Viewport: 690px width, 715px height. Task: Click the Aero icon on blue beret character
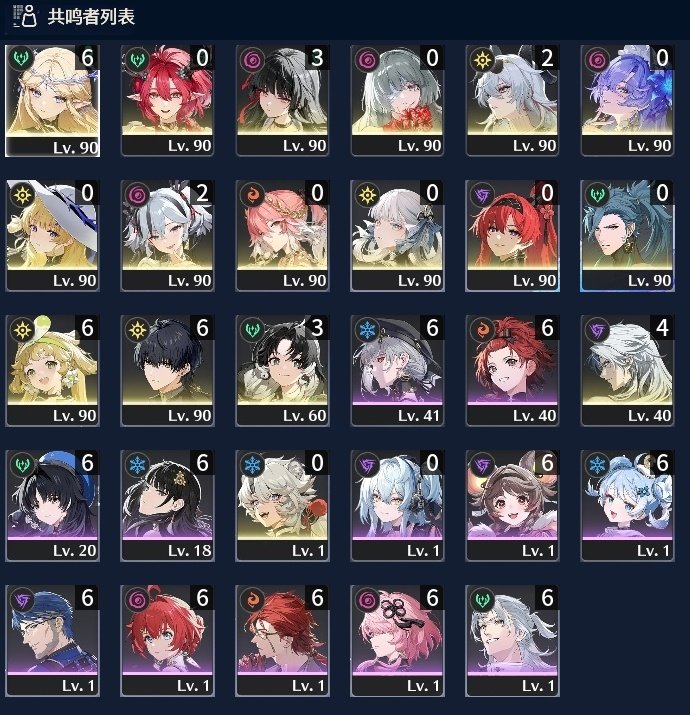[x=22, y=465]
